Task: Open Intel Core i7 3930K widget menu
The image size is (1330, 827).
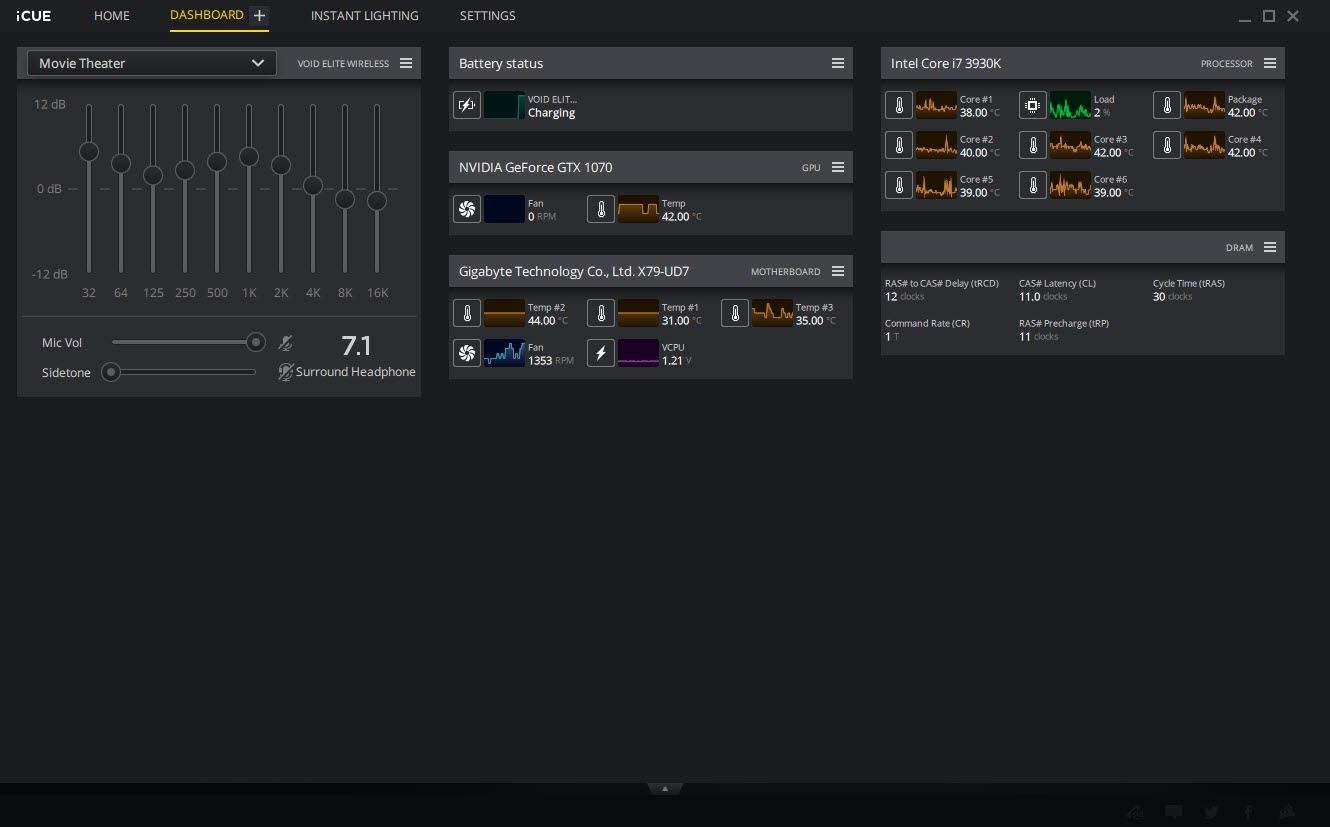Action: point(1270,63)
